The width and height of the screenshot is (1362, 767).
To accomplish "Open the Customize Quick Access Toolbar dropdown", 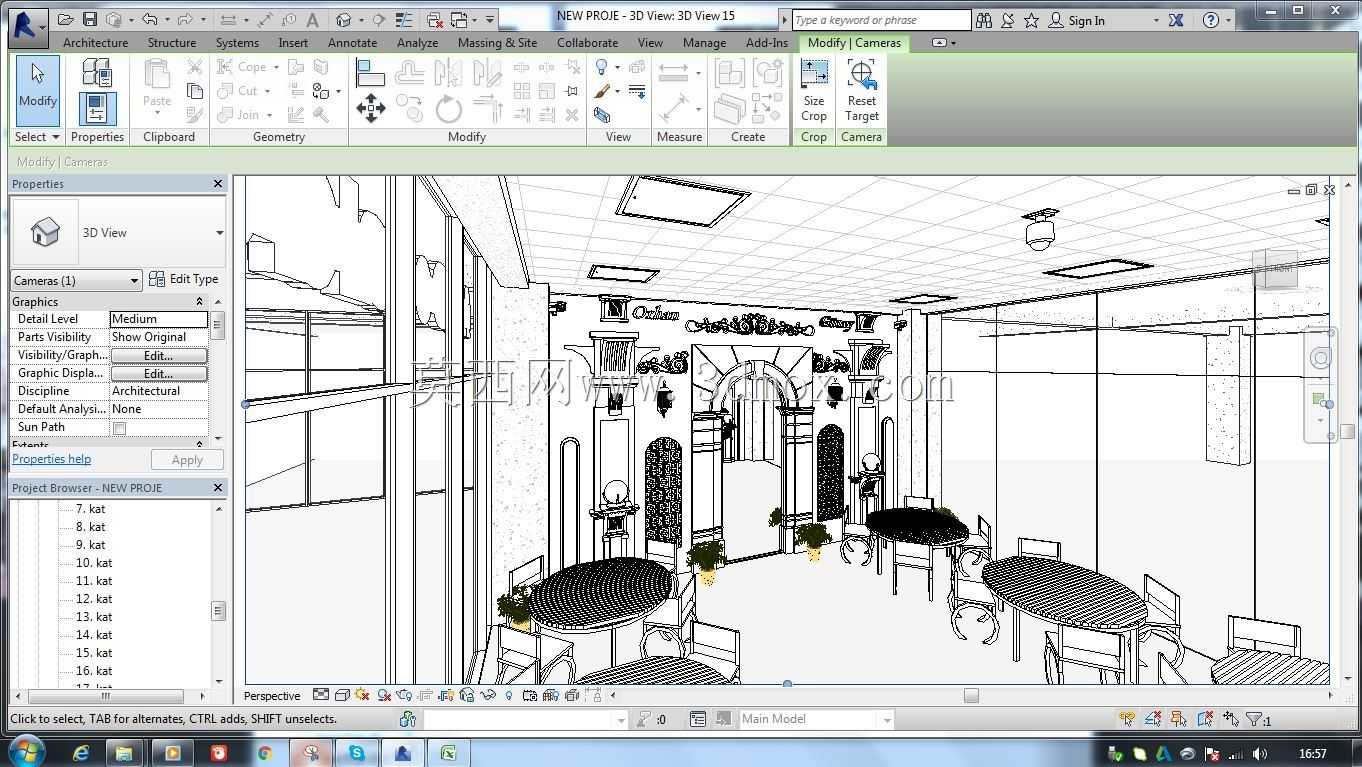I will pos(490,20).
